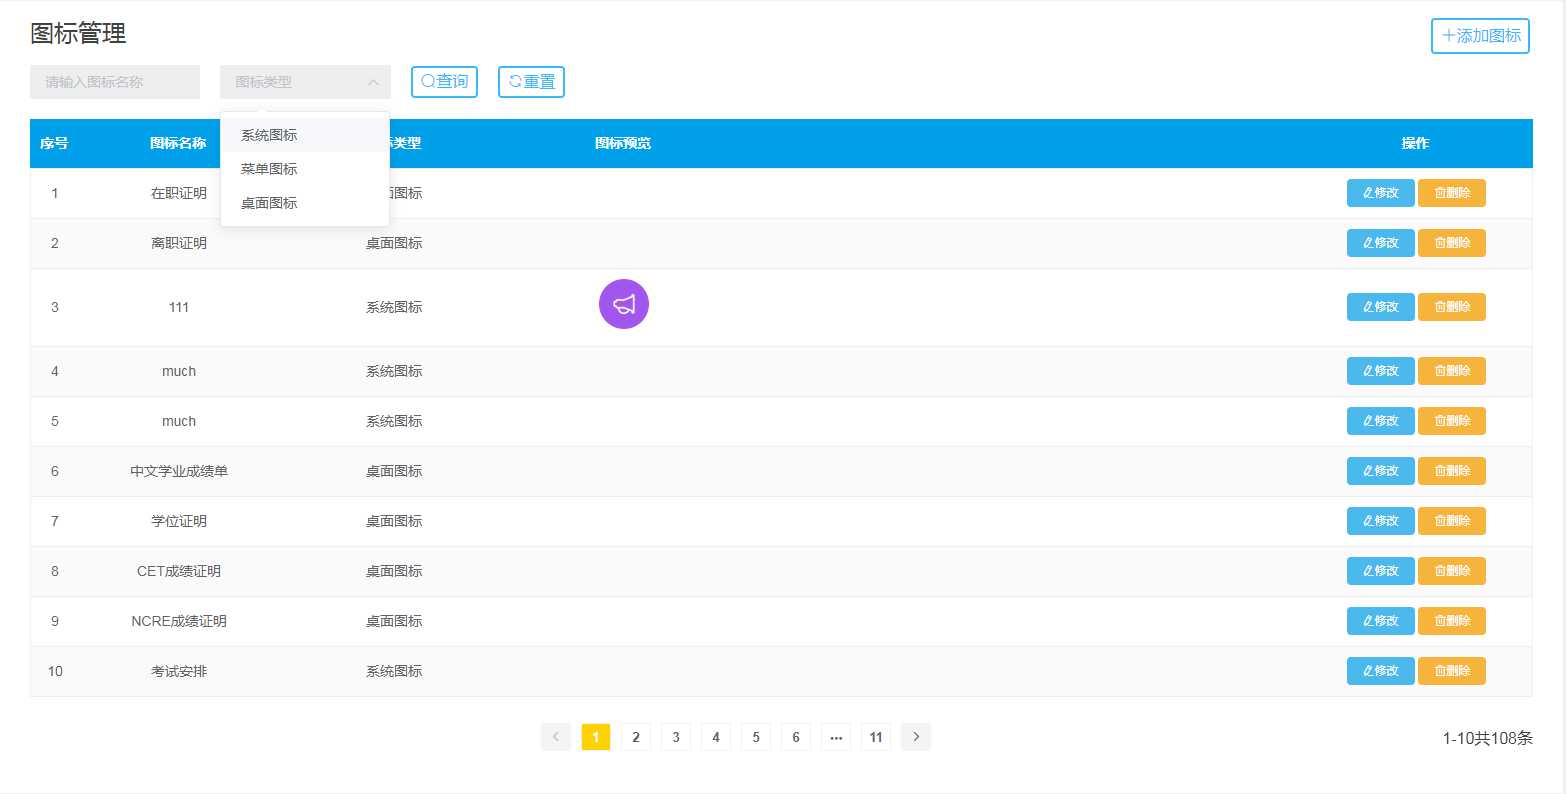The height and width of the screenshot is (794, 1566).
Task: Delete the 在职证明 row
Action: coord(1452,193)
